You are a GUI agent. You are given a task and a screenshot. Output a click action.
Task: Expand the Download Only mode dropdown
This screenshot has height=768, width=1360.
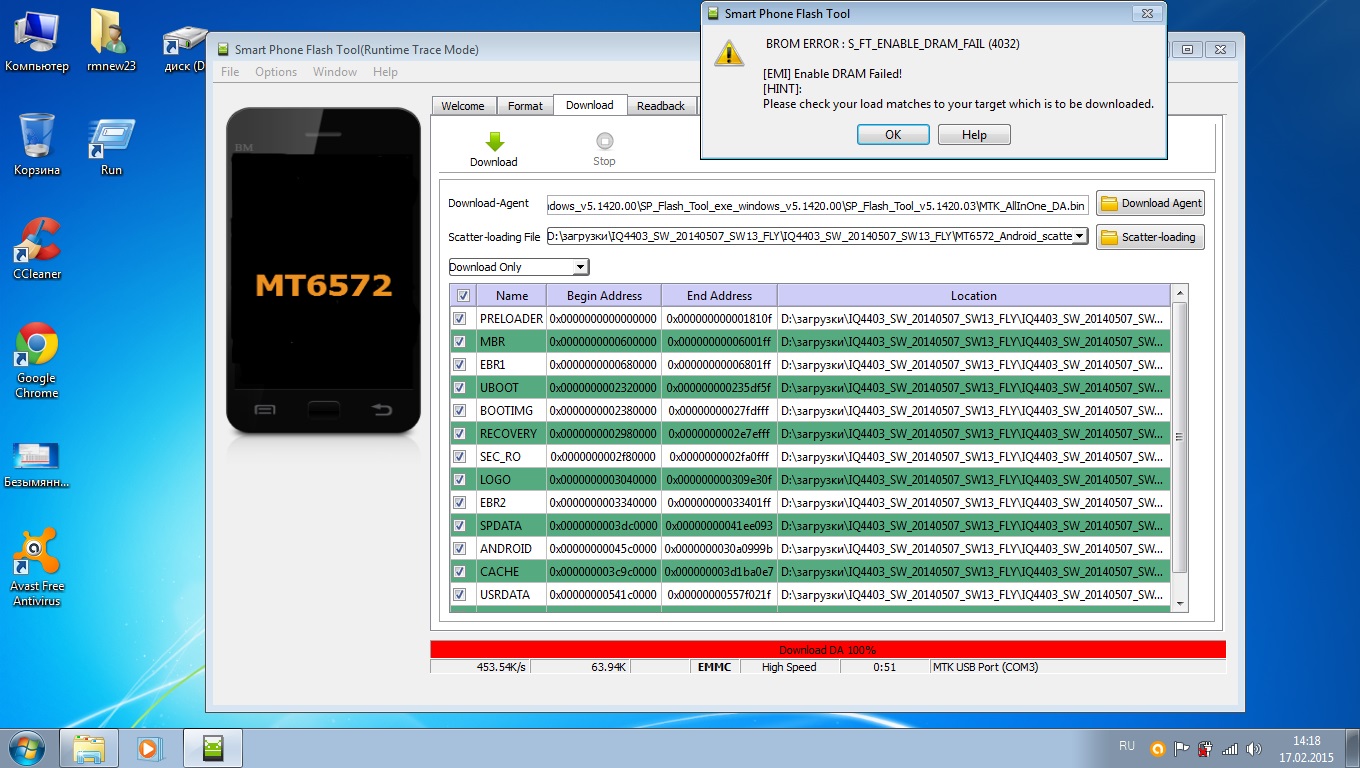[x=579, y=267]
